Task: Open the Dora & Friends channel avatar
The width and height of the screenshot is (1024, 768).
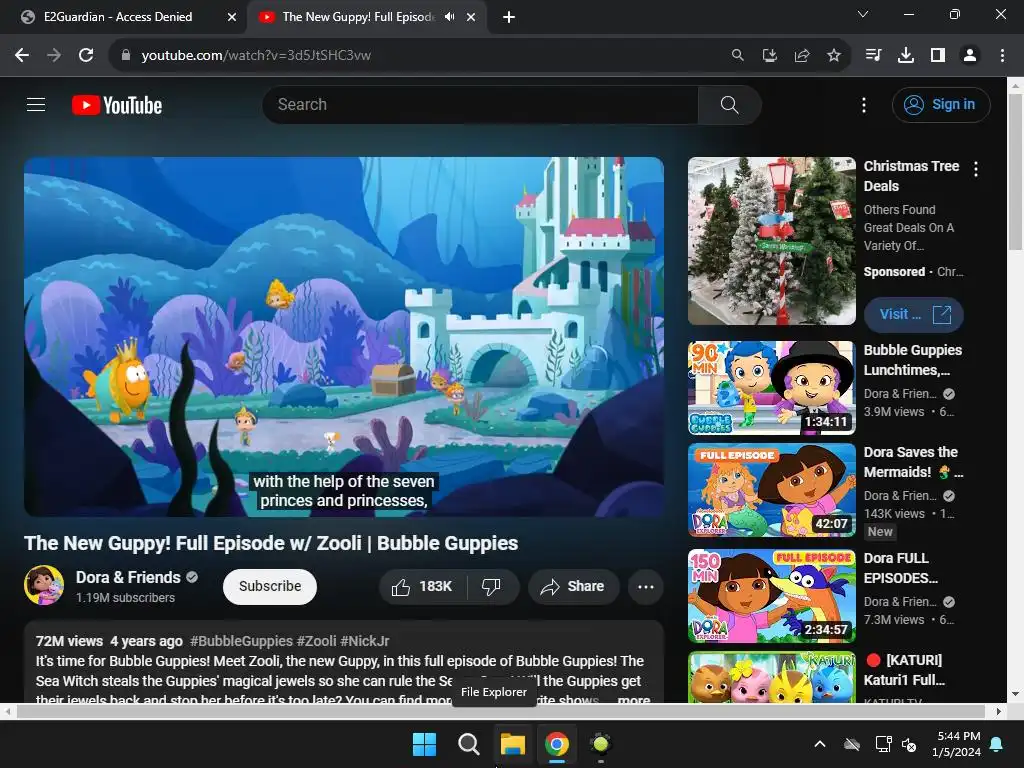Action: click(44, 585)
